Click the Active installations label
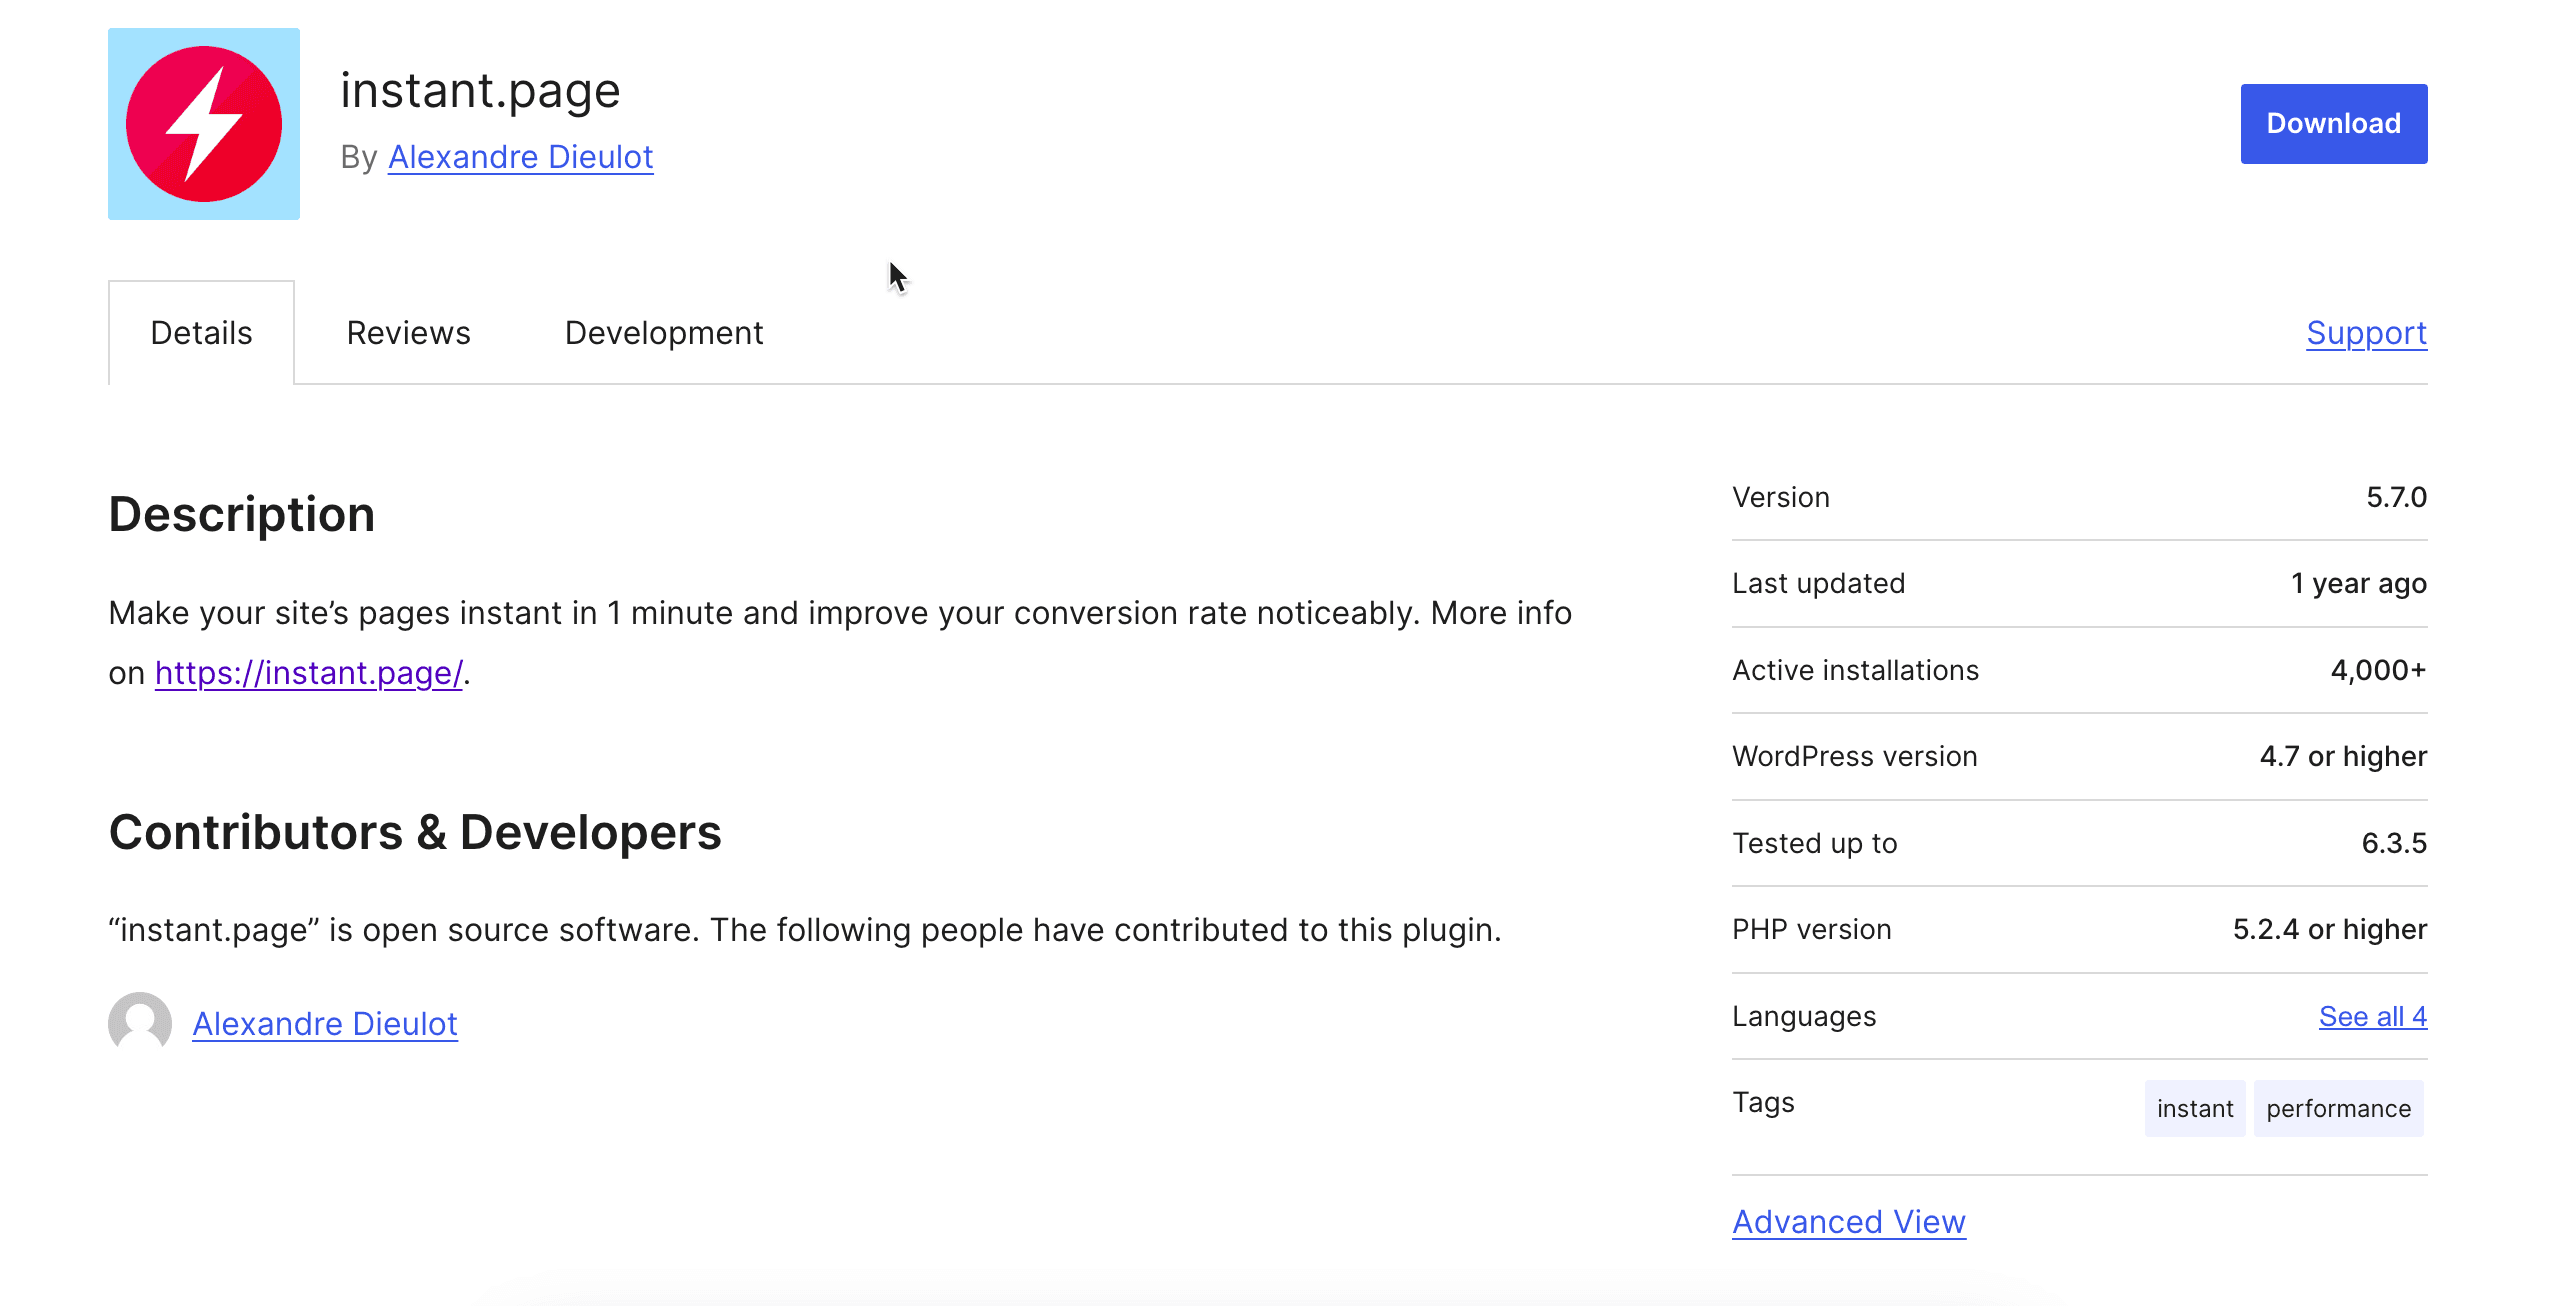The image size is (2564, 1306). (x=1855, y=670)
